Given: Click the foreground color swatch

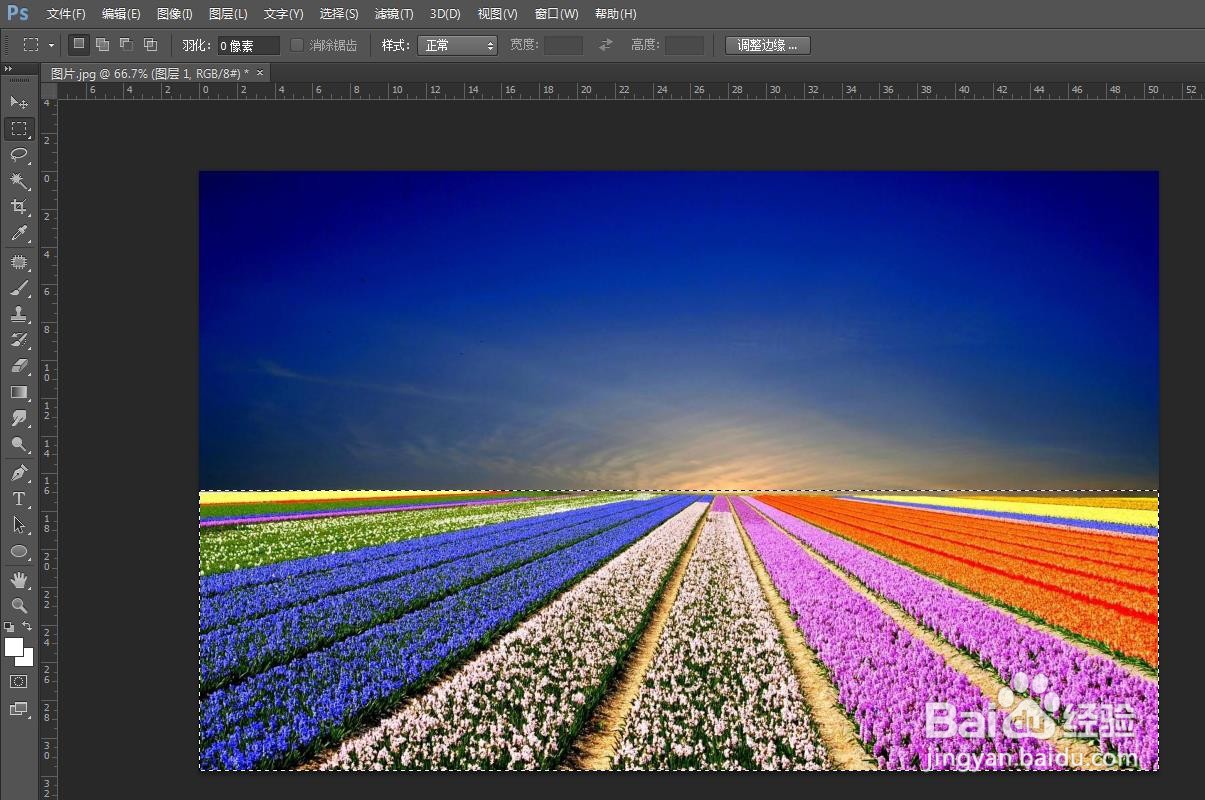Looking at the screenshot, I should 14,647.
